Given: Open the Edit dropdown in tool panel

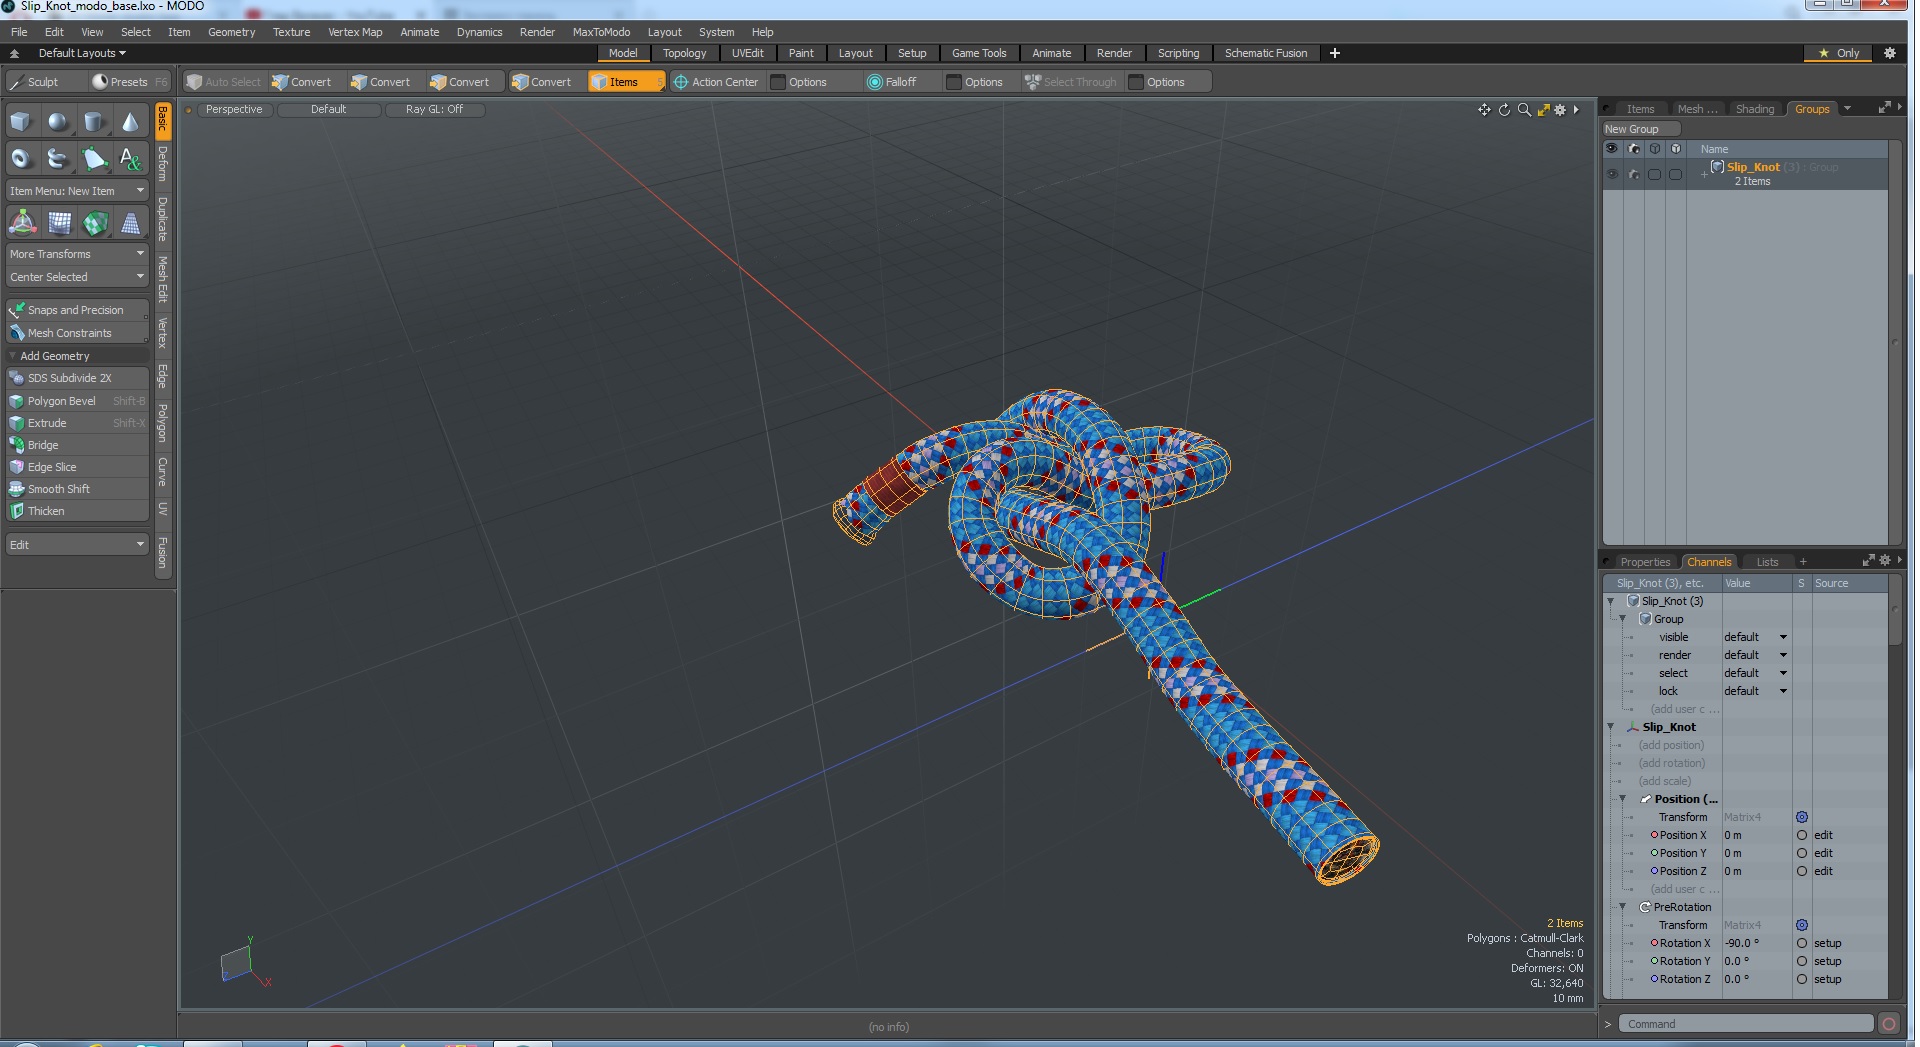Looking at the screenshot, I should coord(77,545).
